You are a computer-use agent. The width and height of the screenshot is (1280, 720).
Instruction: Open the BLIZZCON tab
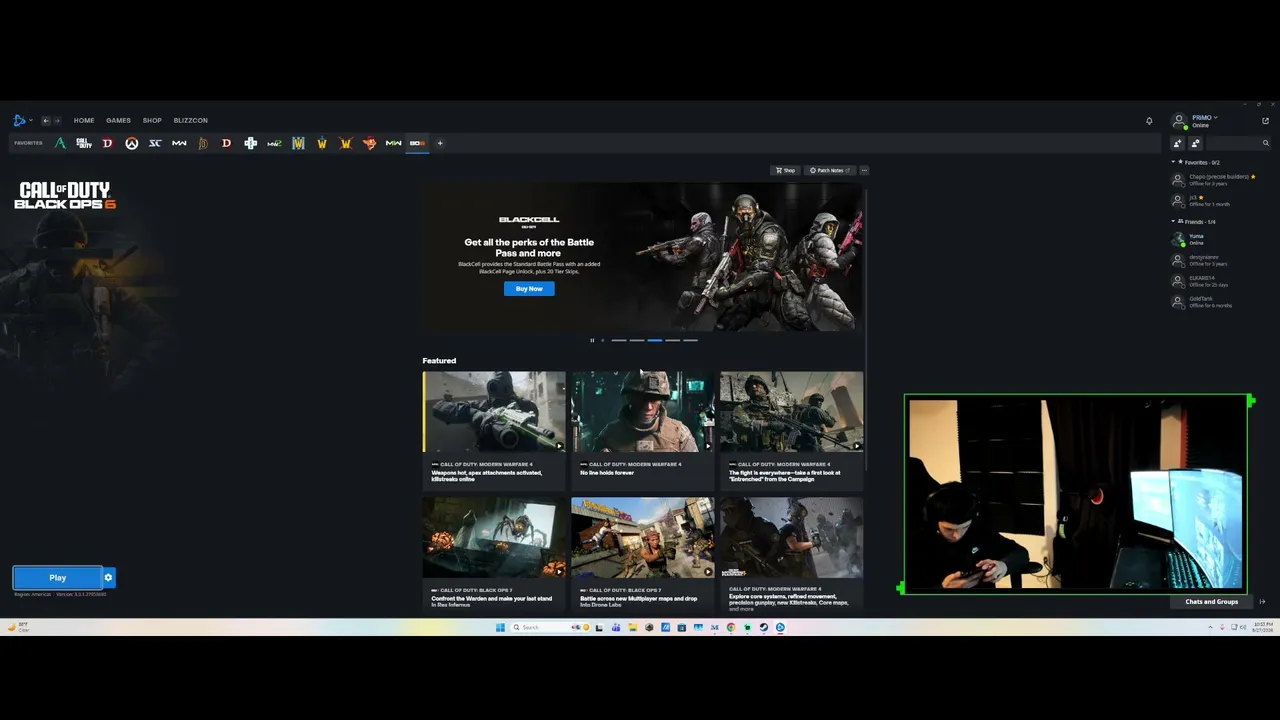191,121
